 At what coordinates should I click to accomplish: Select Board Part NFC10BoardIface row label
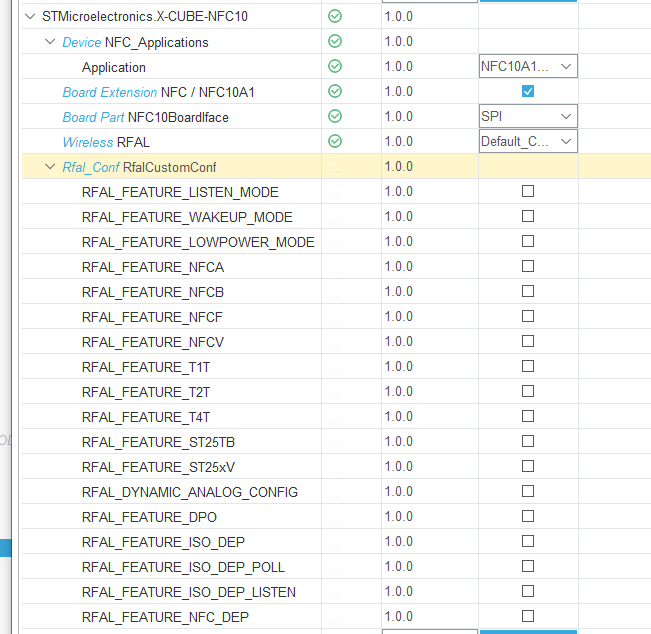[x=145, y=117]
